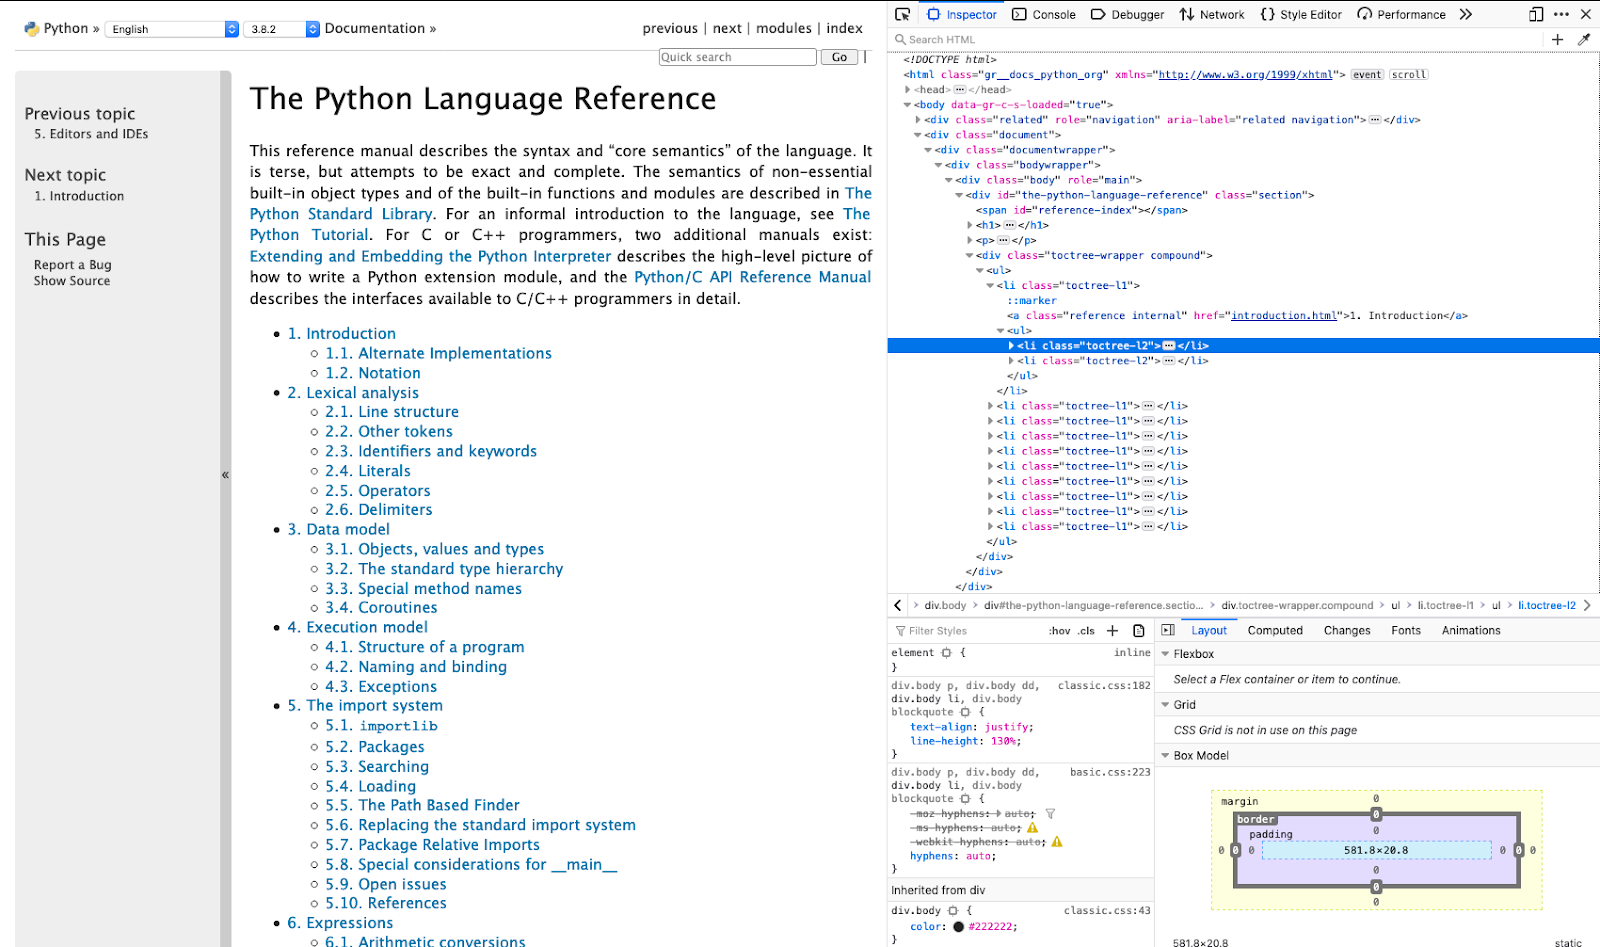Open the Console panel

(1044, 14)
